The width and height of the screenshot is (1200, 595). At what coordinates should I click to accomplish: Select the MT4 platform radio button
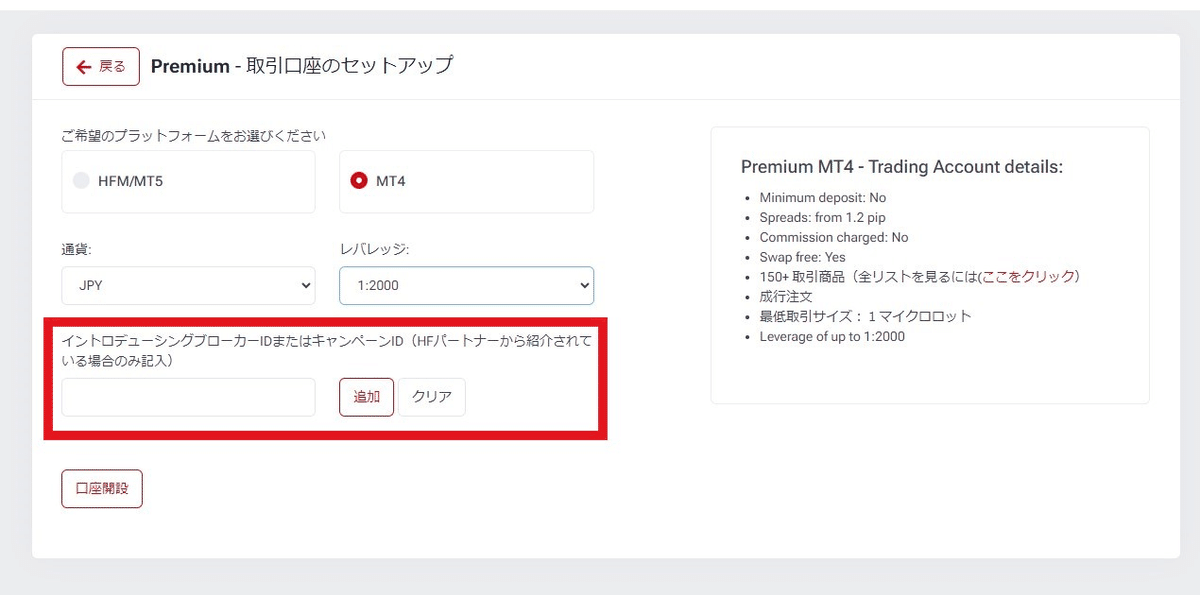point(359,181)
